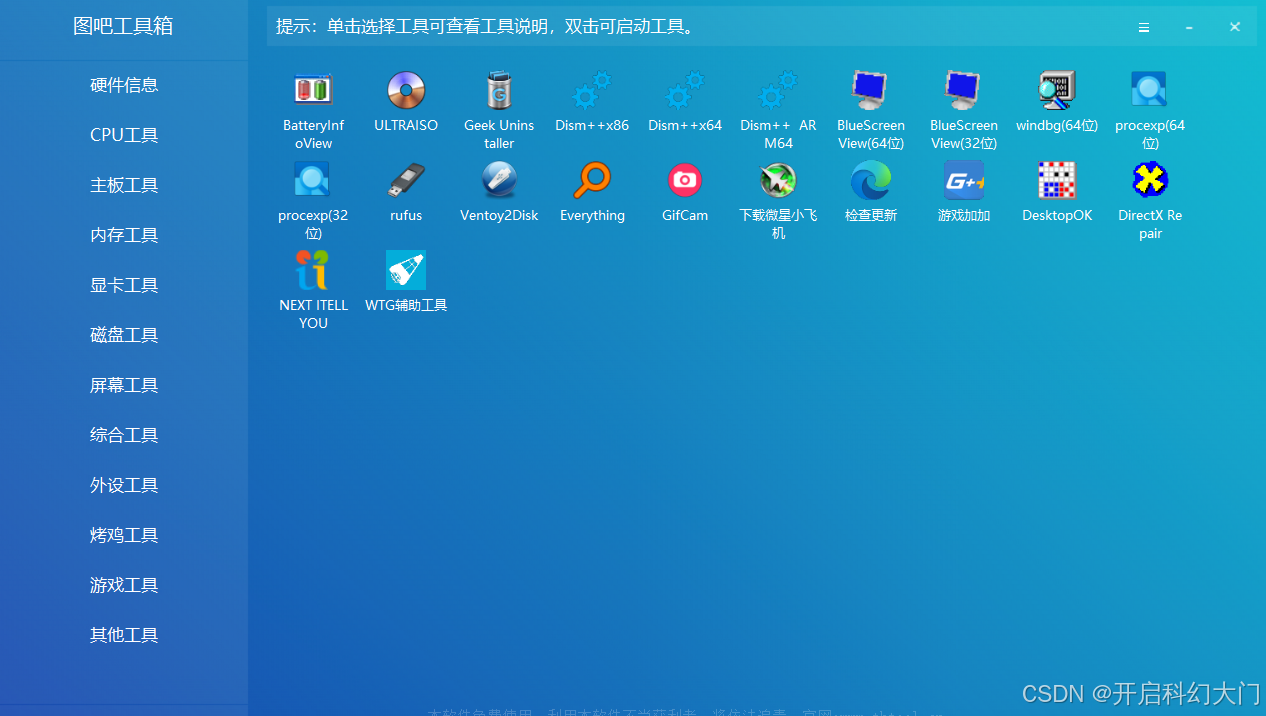The height and width of the screenshot is (716, 1266).
Task: Switch to 主板工具 category
Action: pyautogui.click(x=124, y=185)
